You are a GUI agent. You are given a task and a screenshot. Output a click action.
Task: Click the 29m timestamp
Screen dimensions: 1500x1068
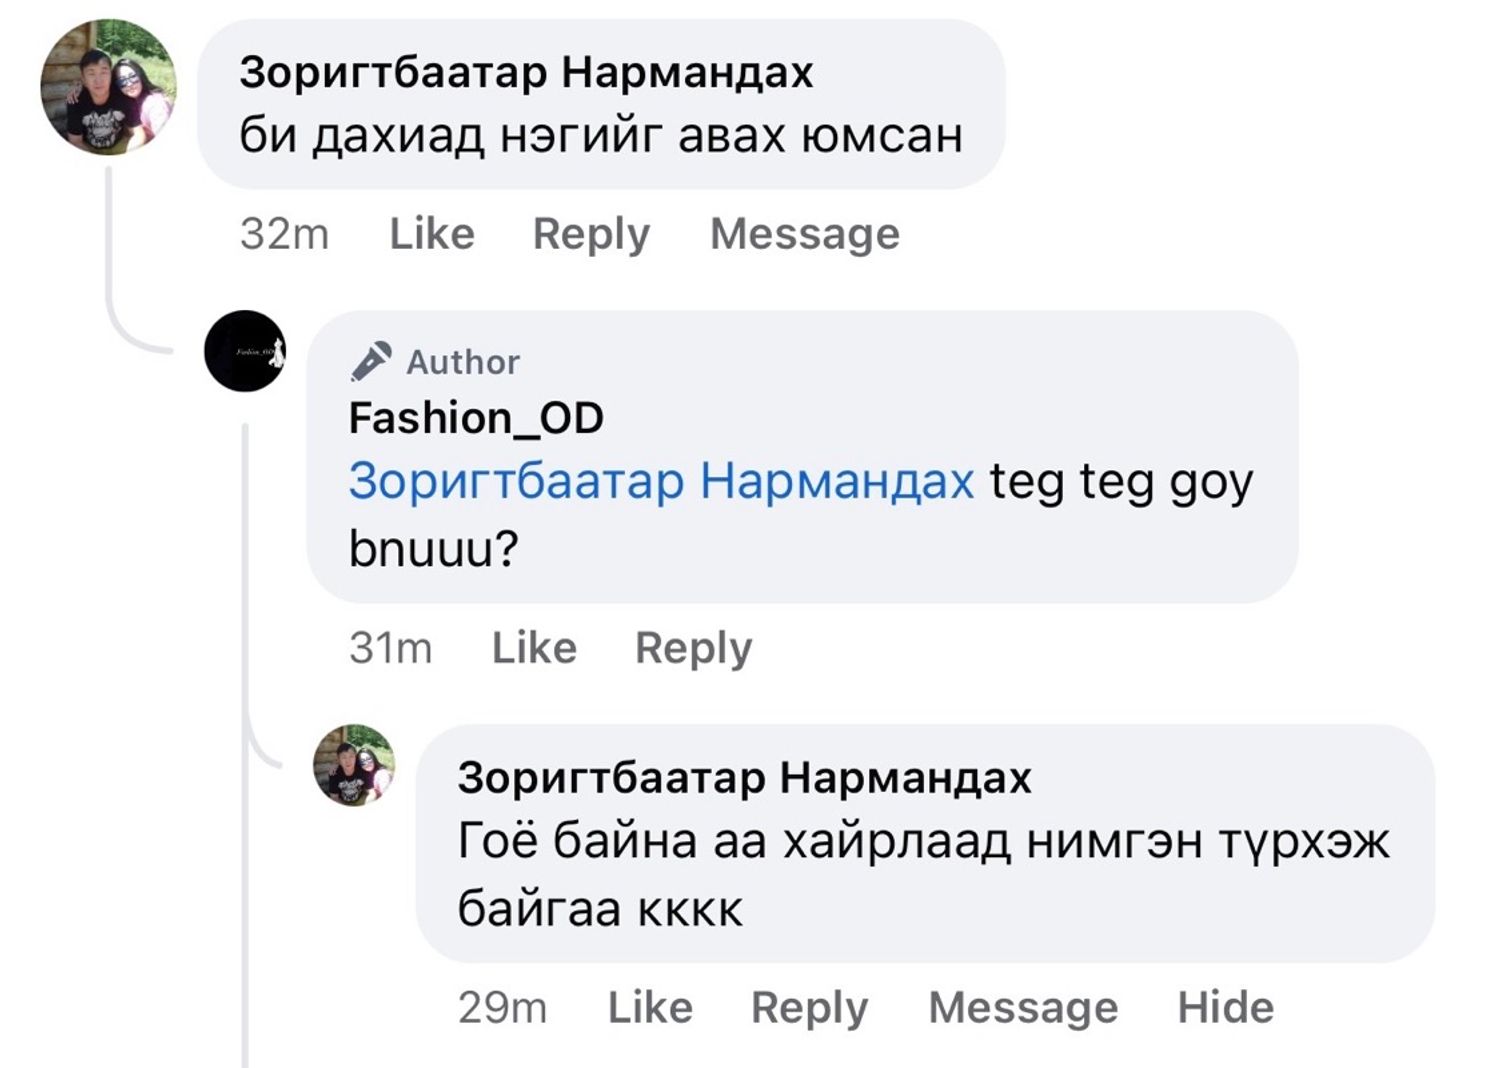pos(502,1007)
